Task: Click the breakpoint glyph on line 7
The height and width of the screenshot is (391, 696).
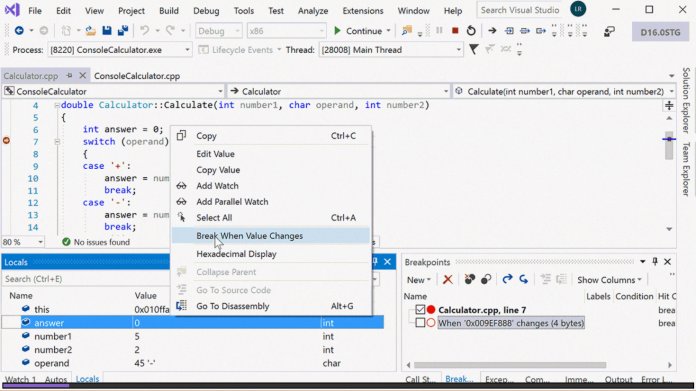Action: [6, 141]
